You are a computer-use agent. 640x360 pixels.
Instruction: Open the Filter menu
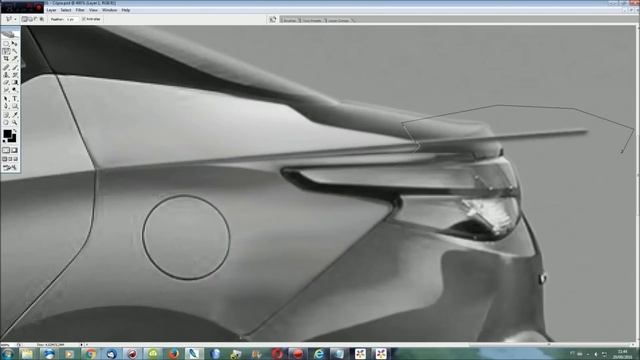coord(80,10)
